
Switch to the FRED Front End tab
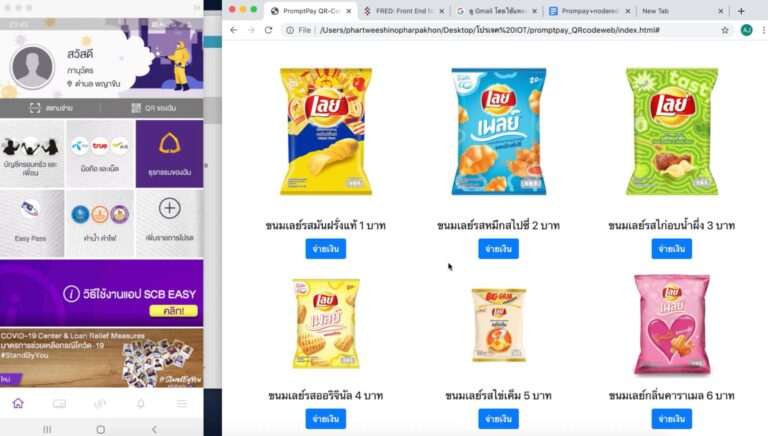(x=403, y=11)
